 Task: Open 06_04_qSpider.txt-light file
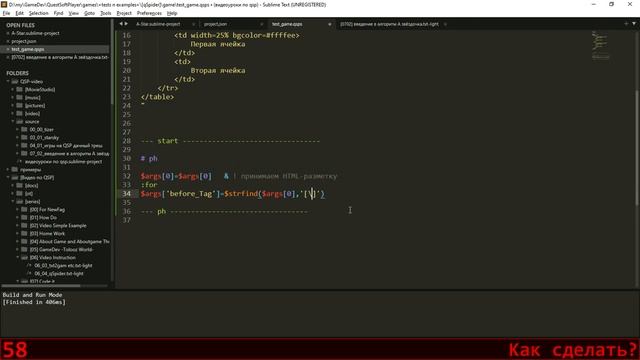[59, 273]
